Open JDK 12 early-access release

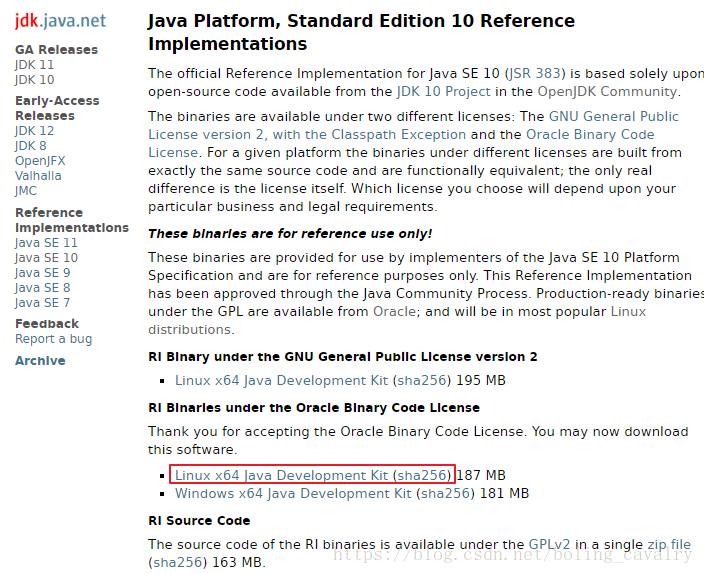[x=34, y=131]
